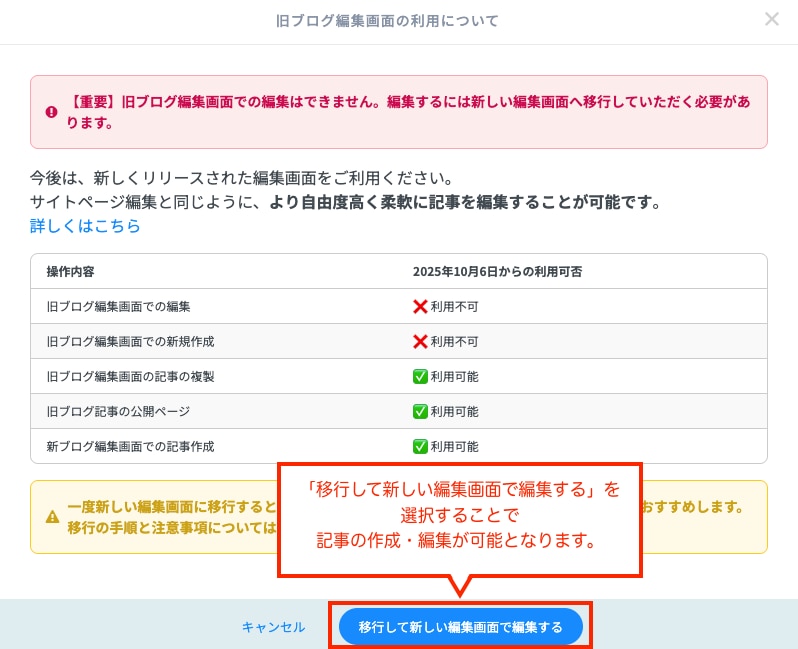Select the 旧ブログ編集画面での新規作成 row label
This screenshot has height=649, width=798.
pos(130,341)
